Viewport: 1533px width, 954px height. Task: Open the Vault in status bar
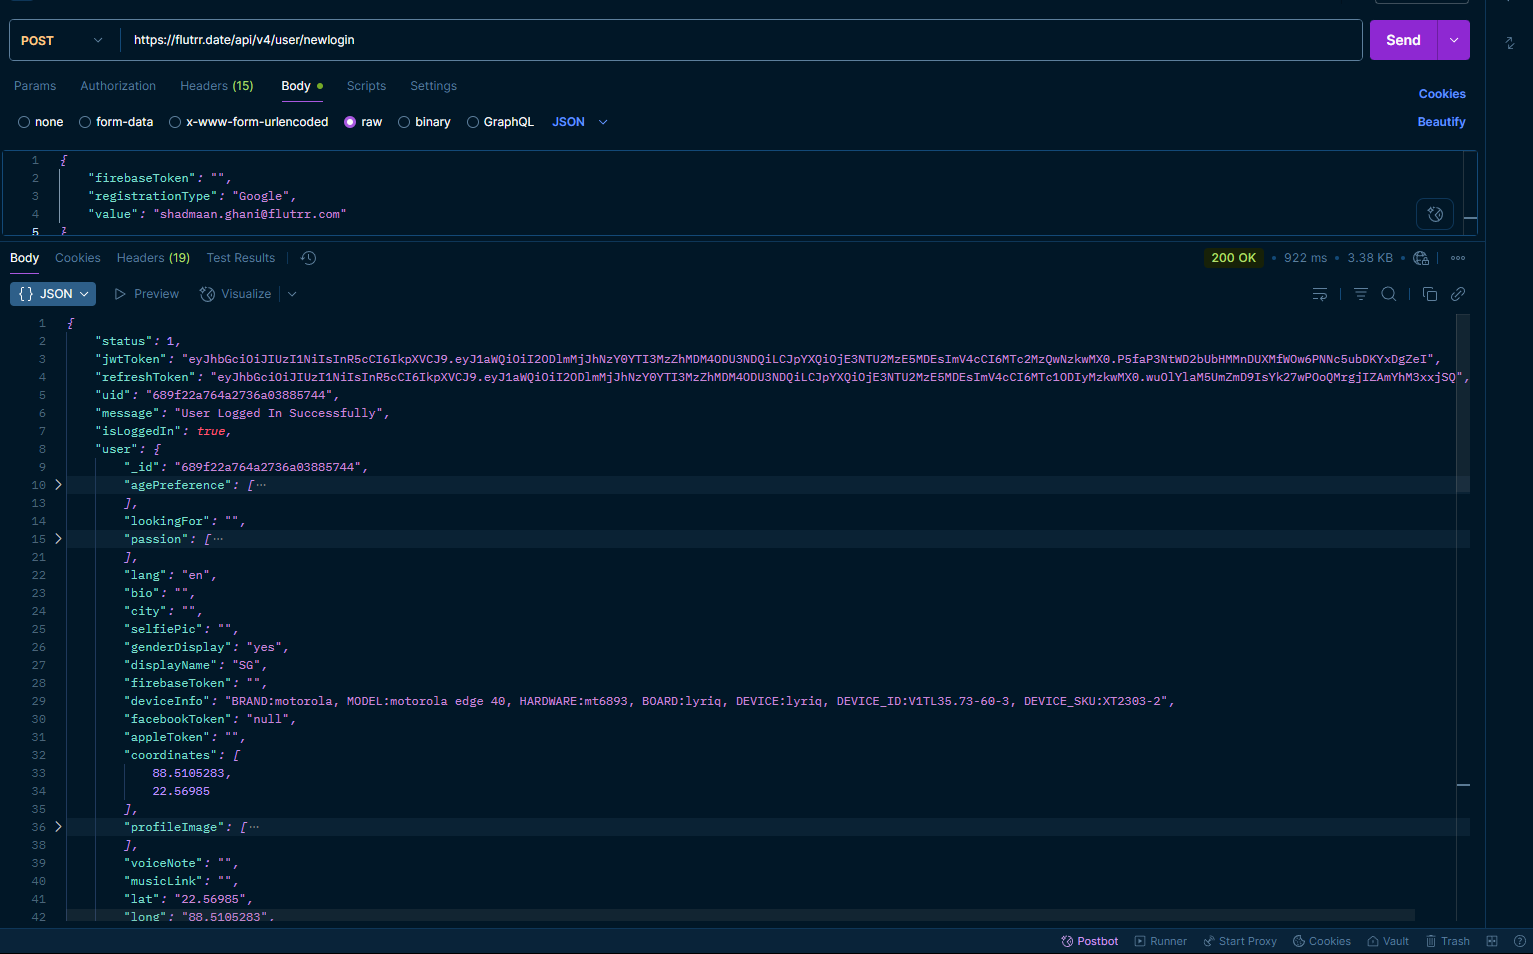pyautogui.click(x=1388, y=941)
